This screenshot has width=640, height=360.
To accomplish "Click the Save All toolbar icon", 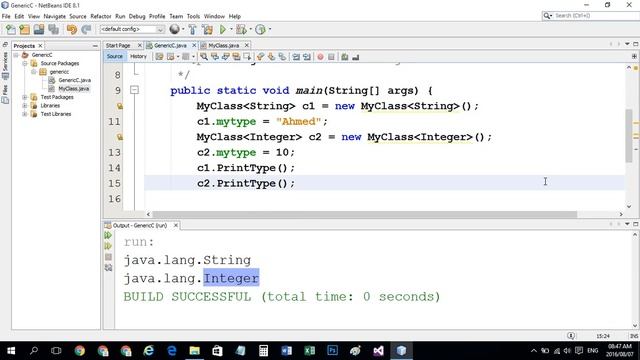I will [53, 29].
